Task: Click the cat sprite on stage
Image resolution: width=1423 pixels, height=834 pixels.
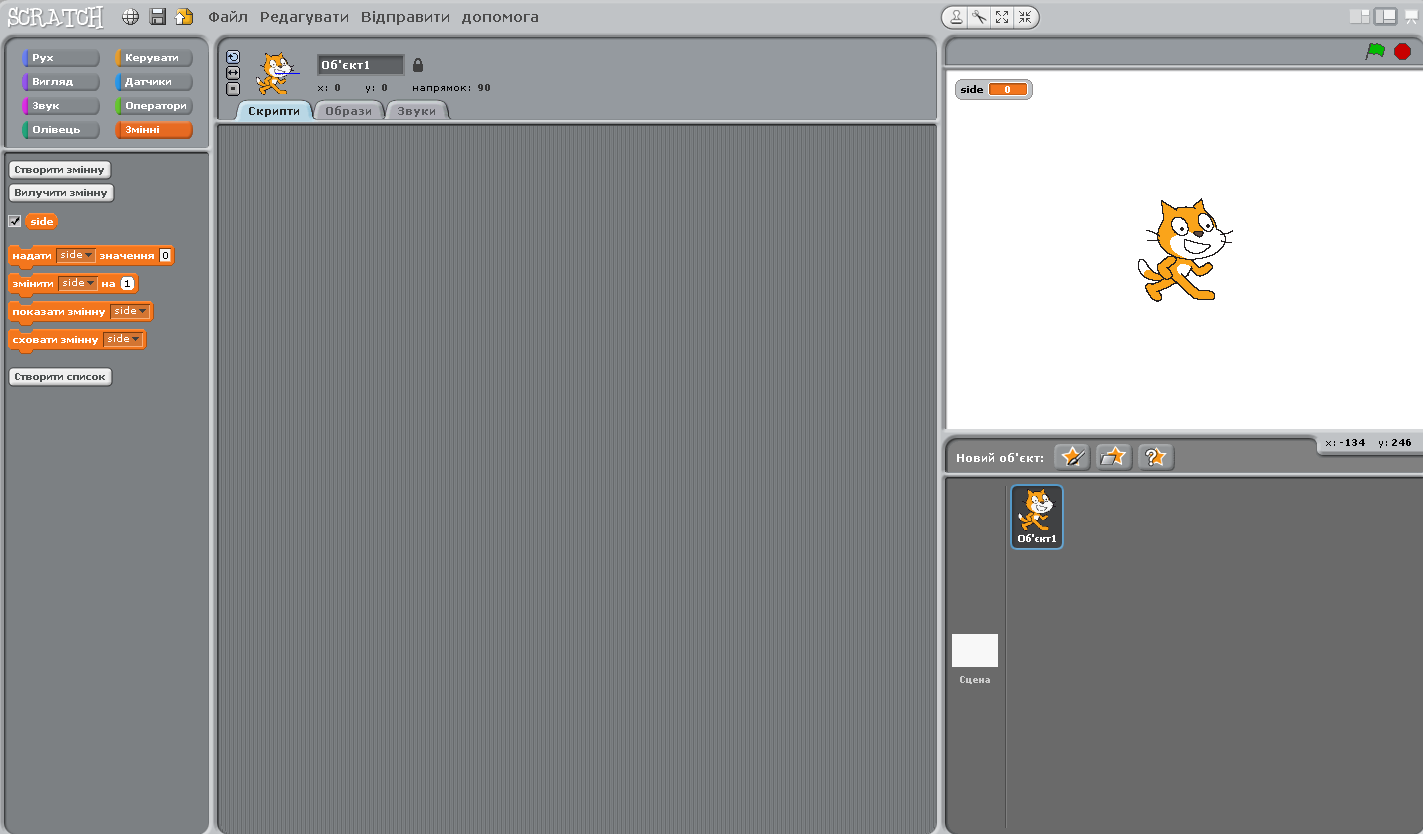Action: click(x=1184, y=250)
